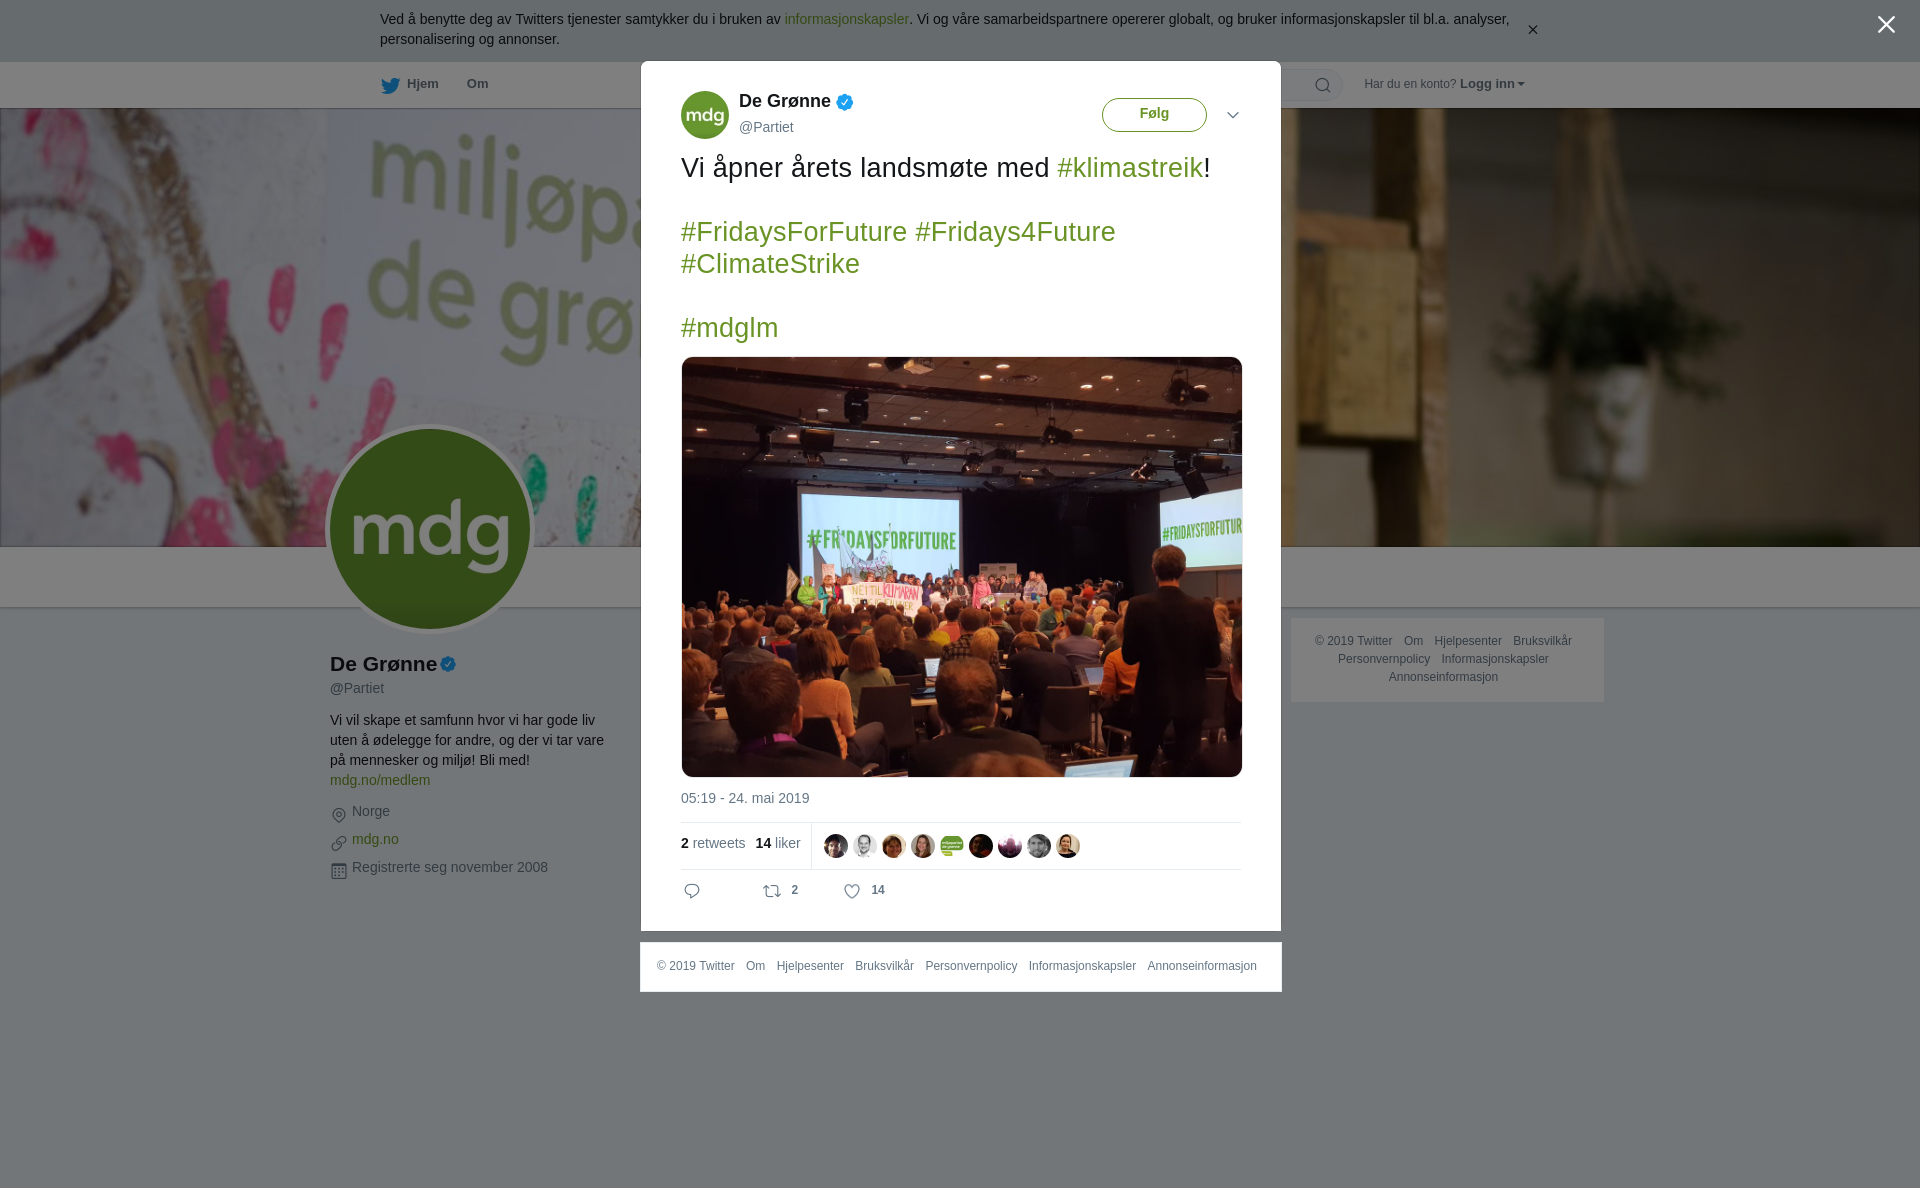Viewport: 1920px width, 1188px height.
Task: Open the Om menu item
Action: point(478,84)
